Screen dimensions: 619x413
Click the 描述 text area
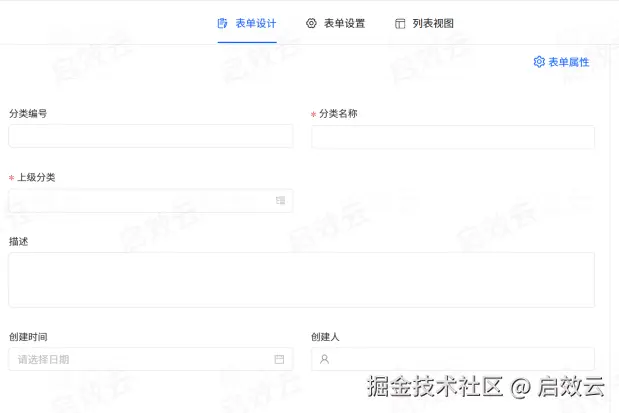[302, 280]
